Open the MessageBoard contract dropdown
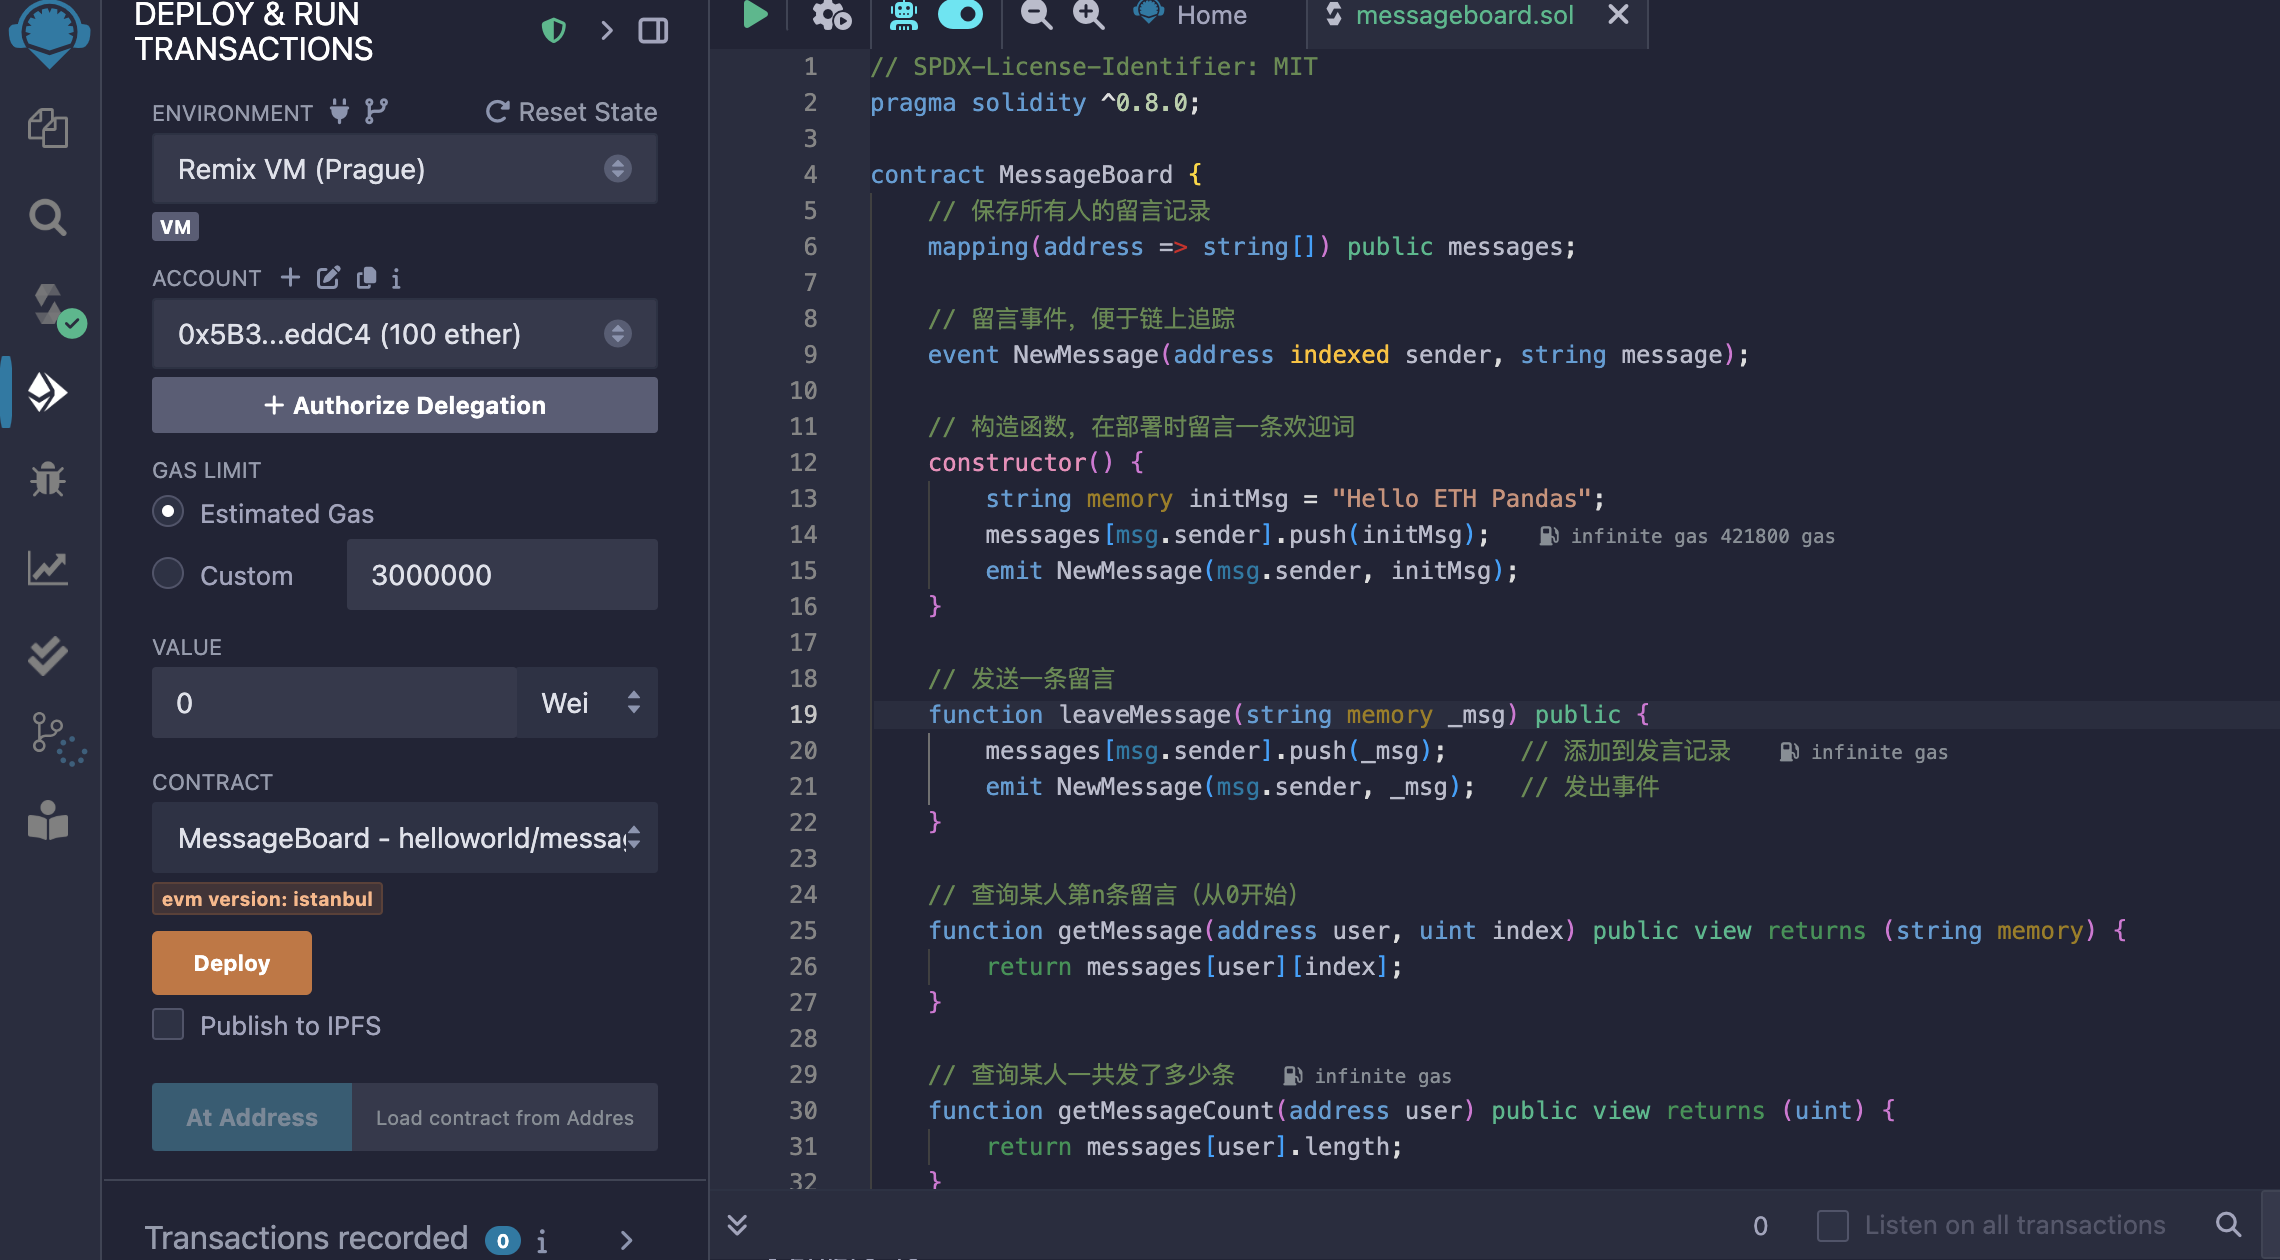This screenshot has width=2280, height=1260. click(404, 838)
